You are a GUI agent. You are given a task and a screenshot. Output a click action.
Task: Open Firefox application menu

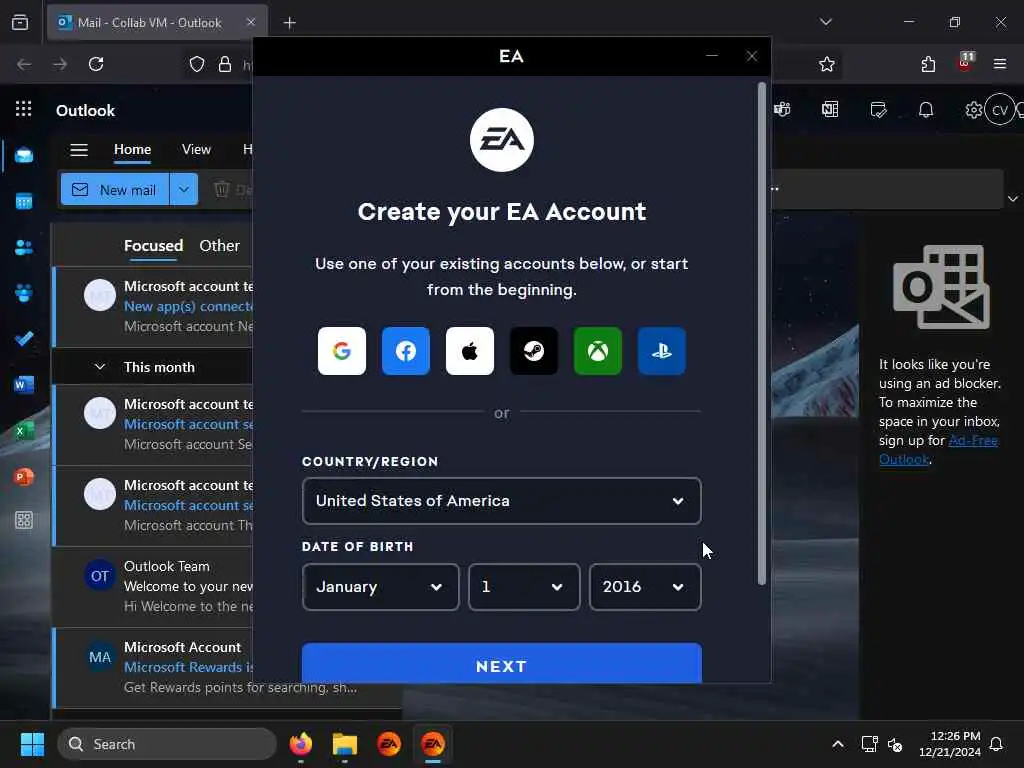tap(1000, 64)
